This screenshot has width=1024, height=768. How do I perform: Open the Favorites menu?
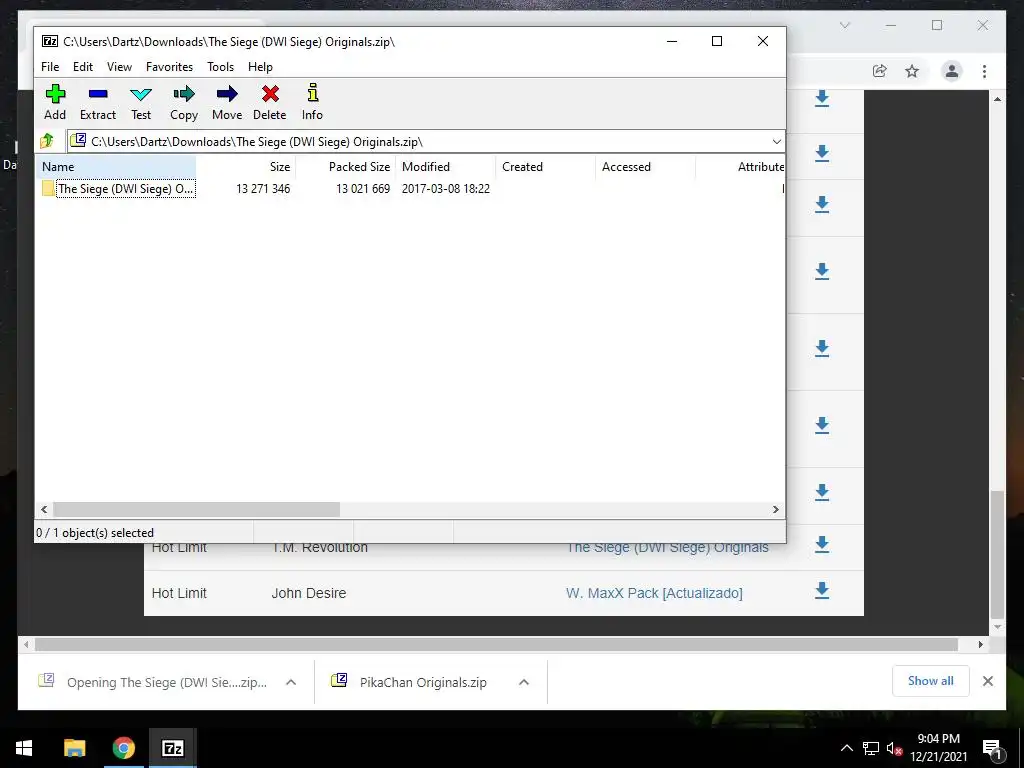pos(169,67)
